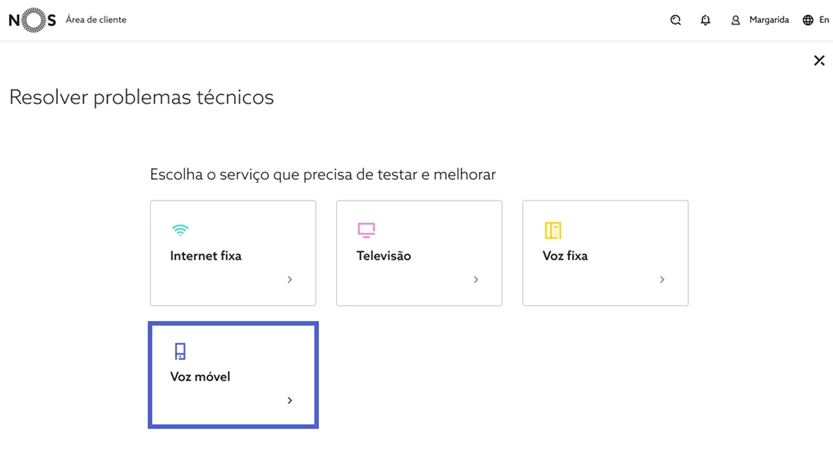This screenshot has width=833, height=453.
Task: Open the search icon in header
Action: point(676,20)
